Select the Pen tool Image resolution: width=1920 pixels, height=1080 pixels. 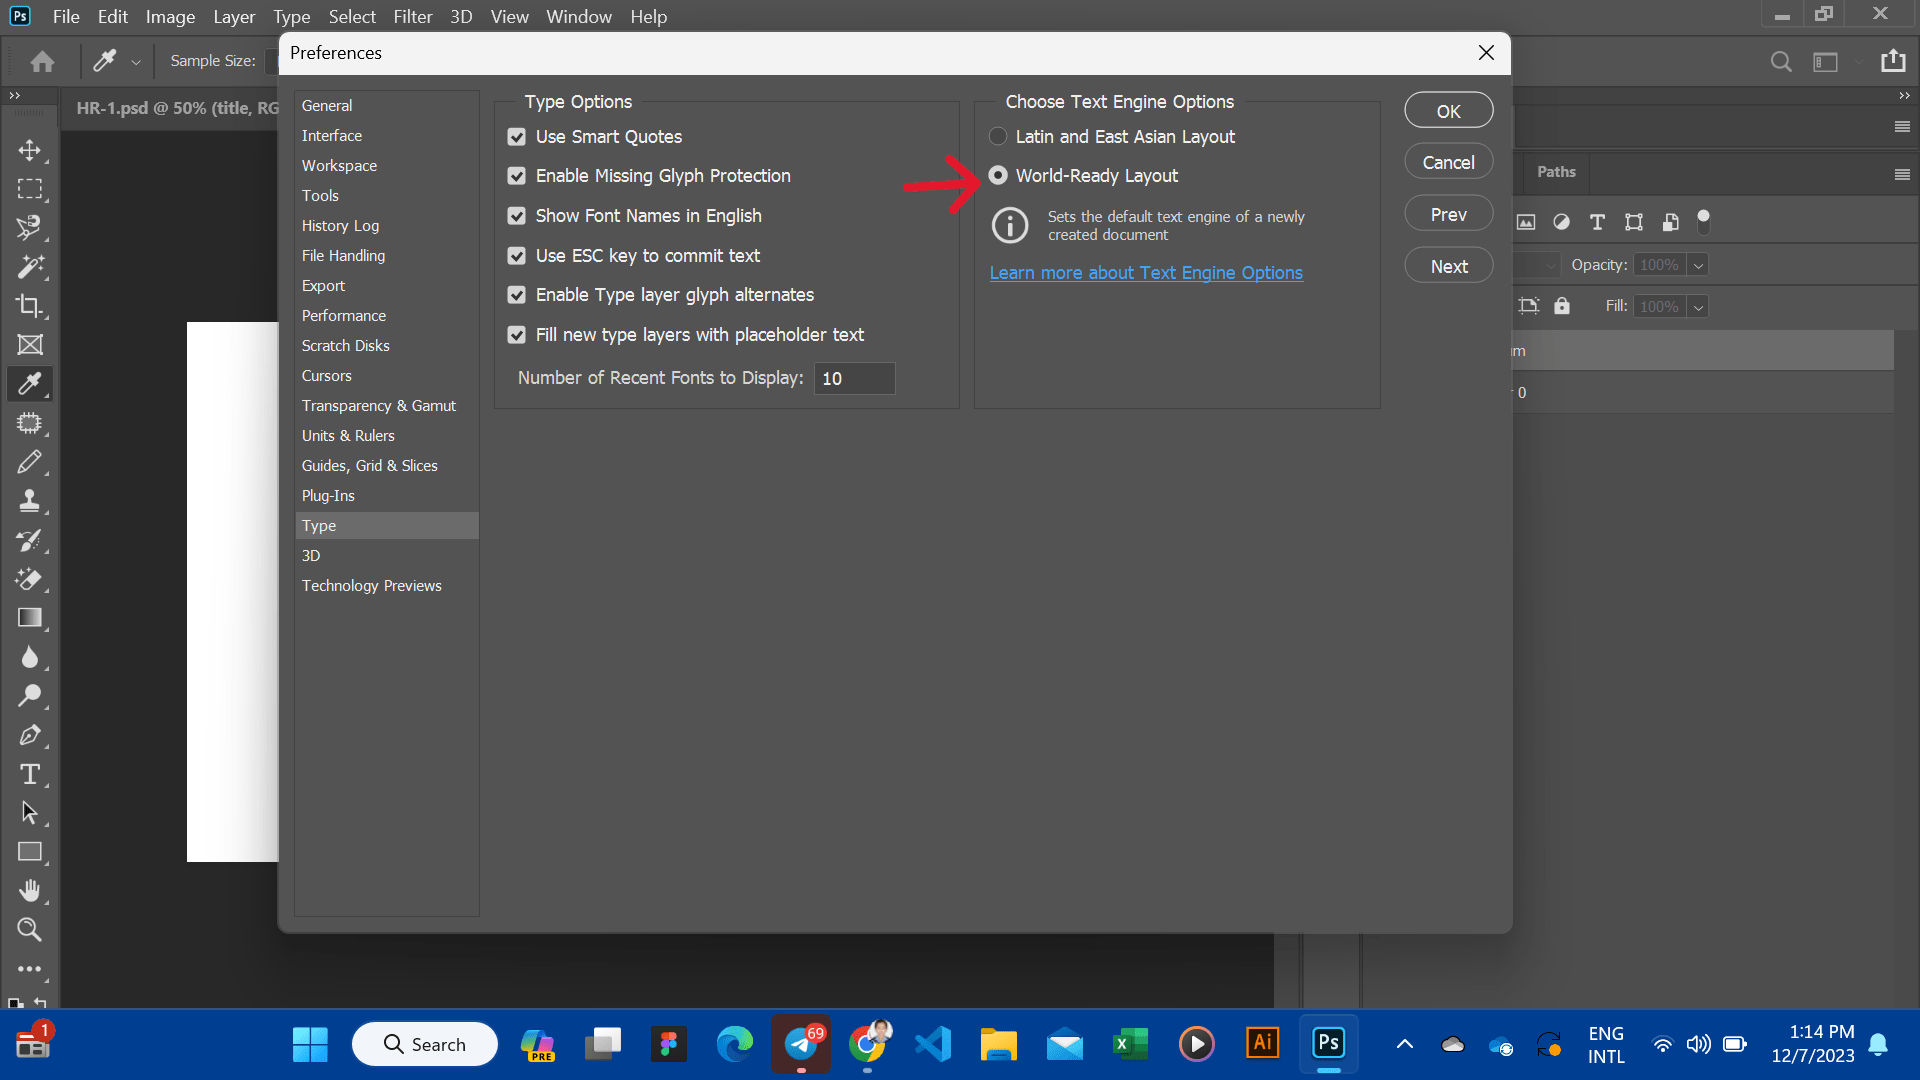point(30,735)
